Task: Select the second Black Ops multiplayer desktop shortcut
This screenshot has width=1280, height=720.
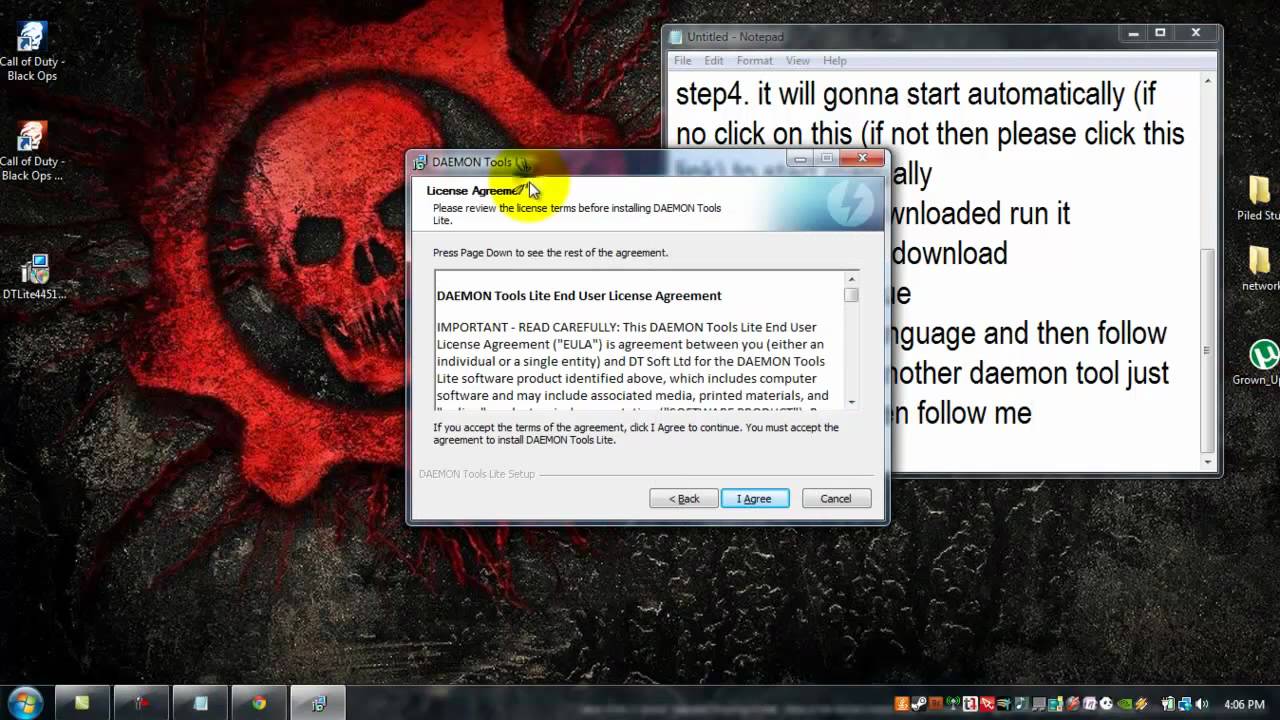Action: click(32, 150)
